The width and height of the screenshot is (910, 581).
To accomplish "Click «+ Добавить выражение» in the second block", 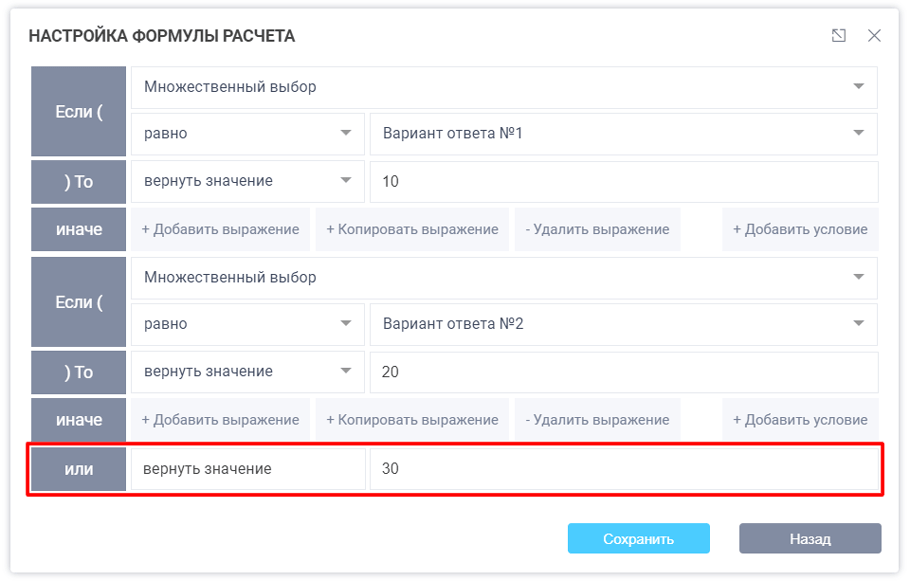I will 220,419.
